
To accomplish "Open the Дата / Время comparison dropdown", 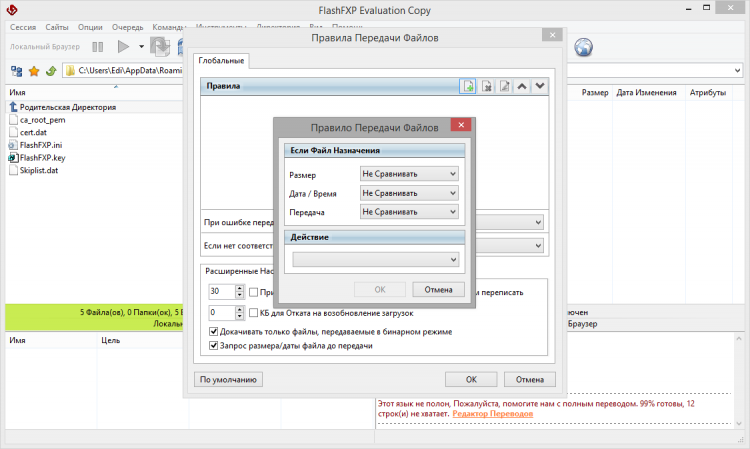I will (x=409, y=193).
